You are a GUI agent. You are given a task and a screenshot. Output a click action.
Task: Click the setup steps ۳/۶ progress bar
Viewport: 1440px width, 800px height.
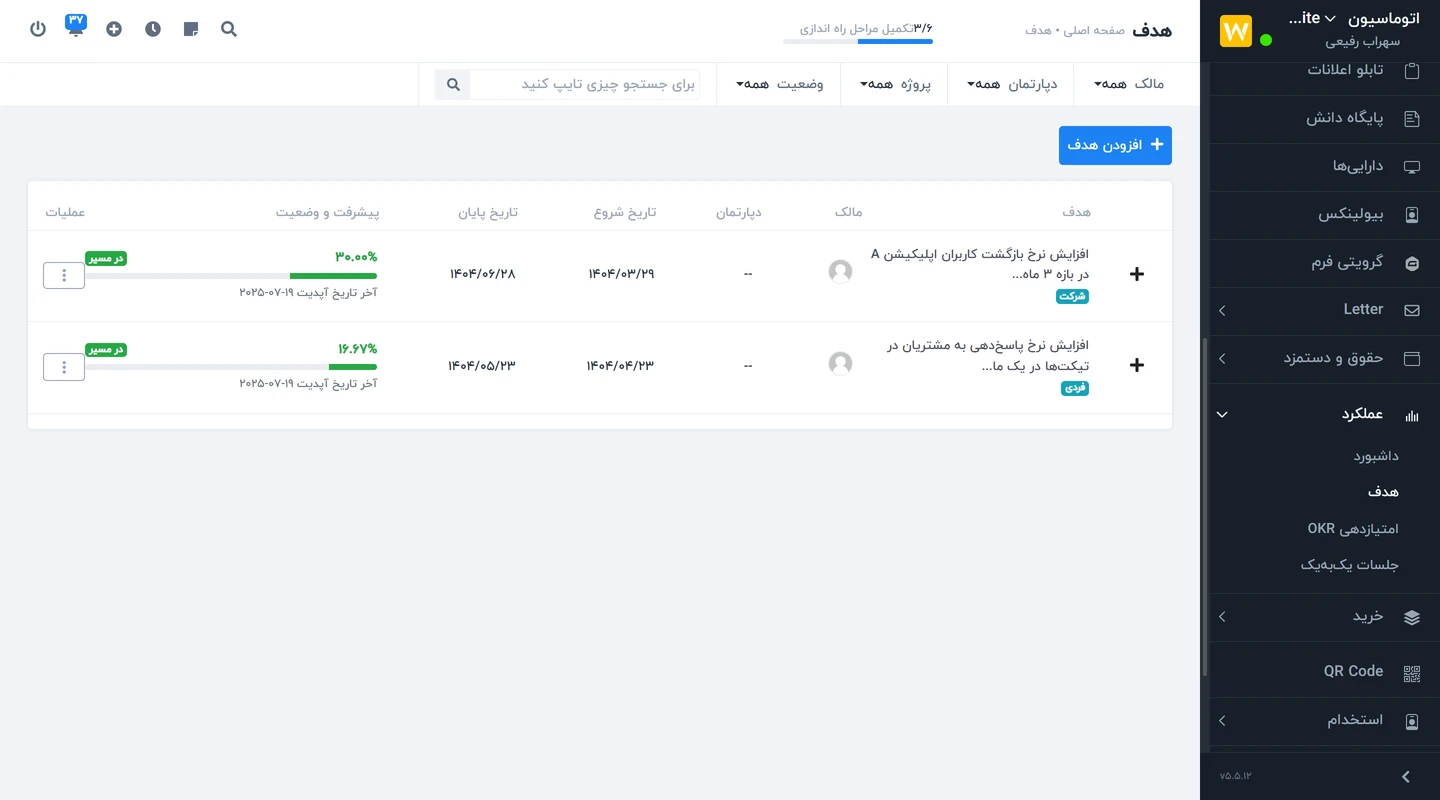point(858,41)
